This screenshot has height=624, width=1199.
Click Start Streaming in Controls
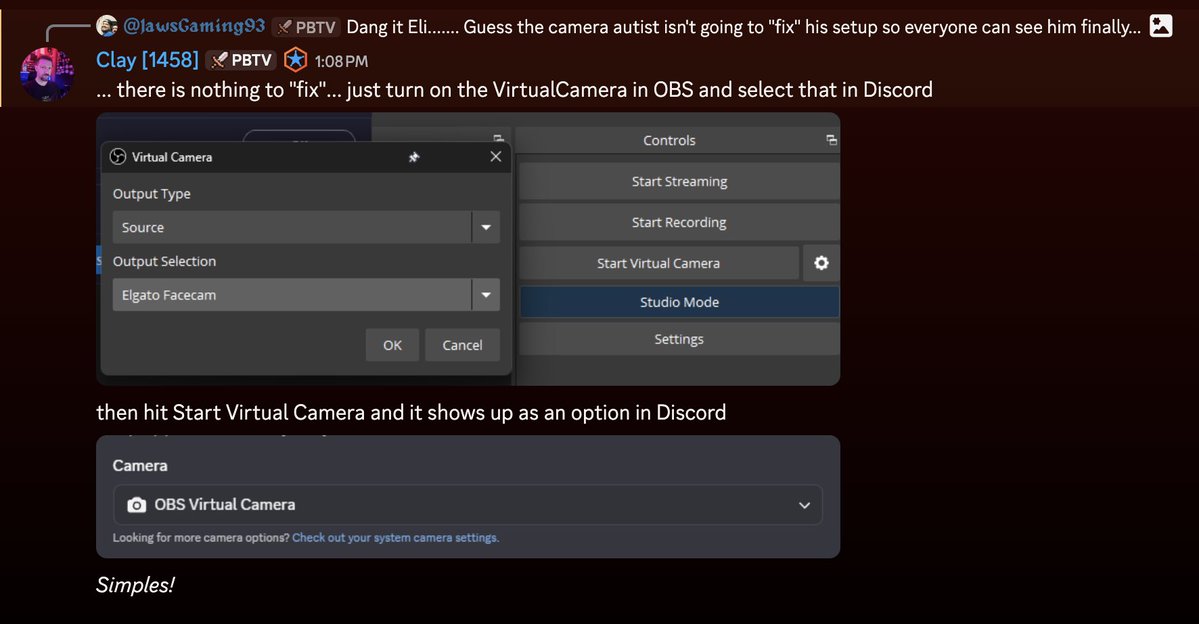coord(679,181)
